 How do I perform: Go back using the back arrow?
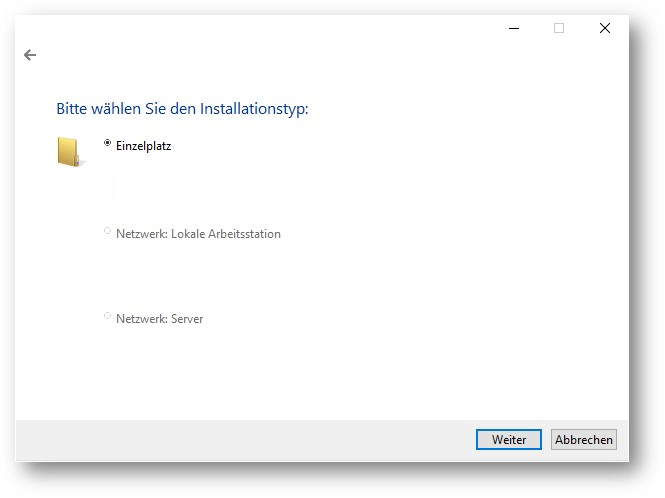coord(30,55)
